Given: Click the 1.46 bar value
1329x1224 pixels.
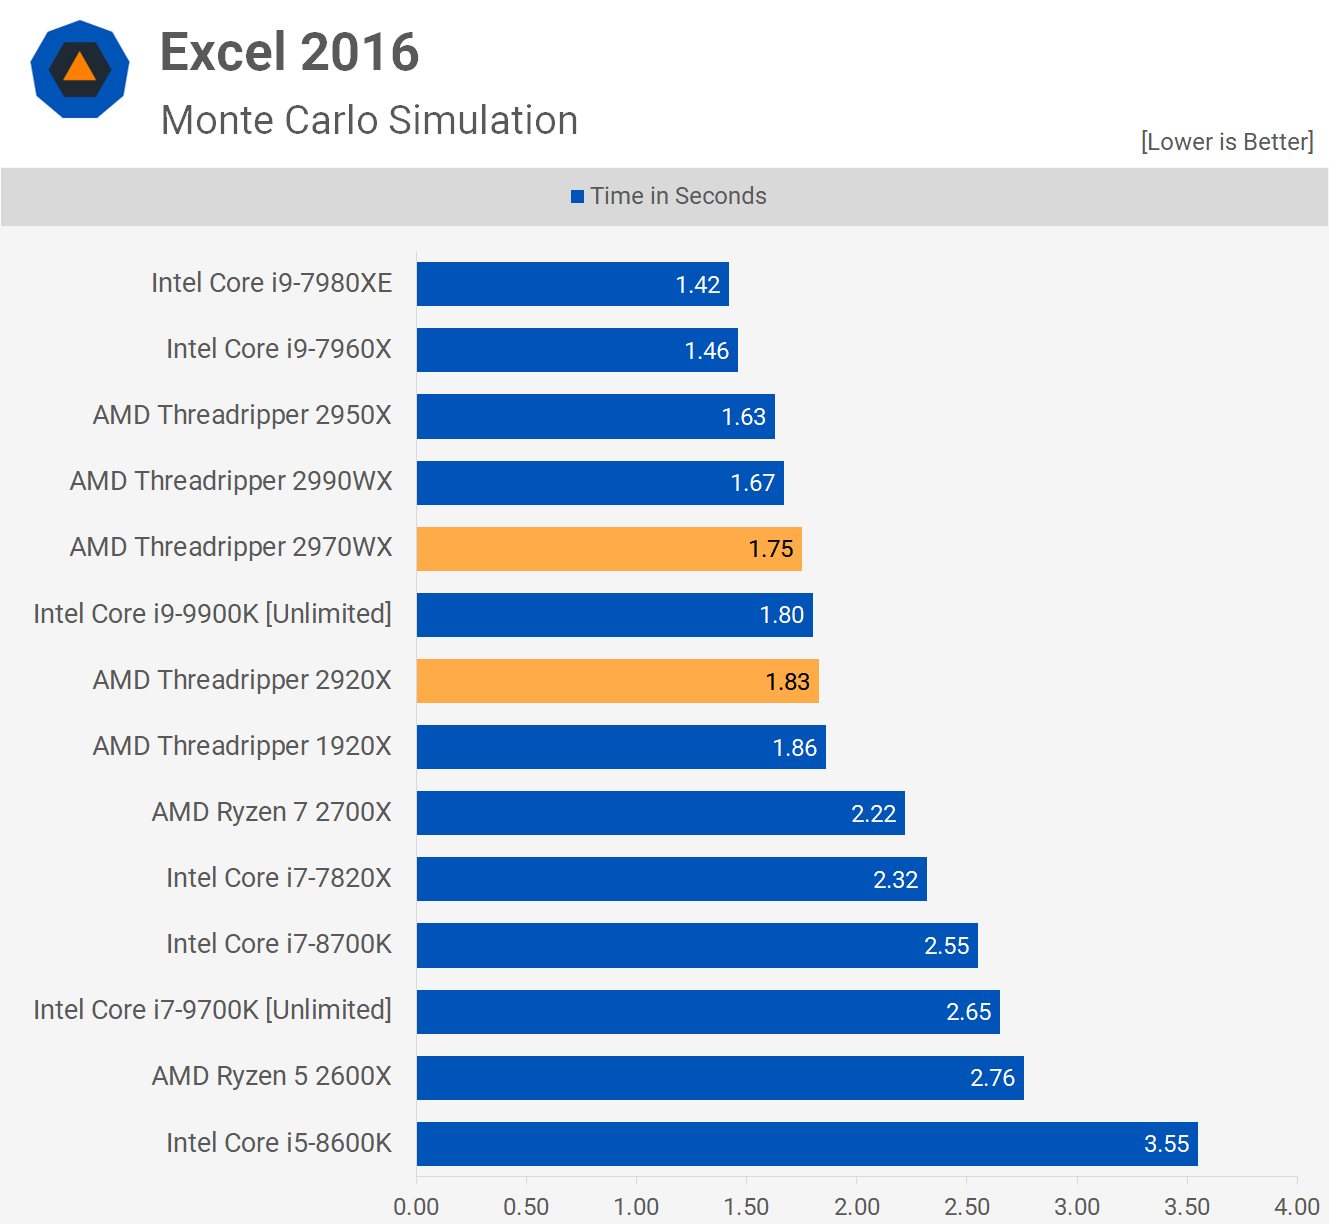Looking at the screenshot, I should click(x=707, y=351).
